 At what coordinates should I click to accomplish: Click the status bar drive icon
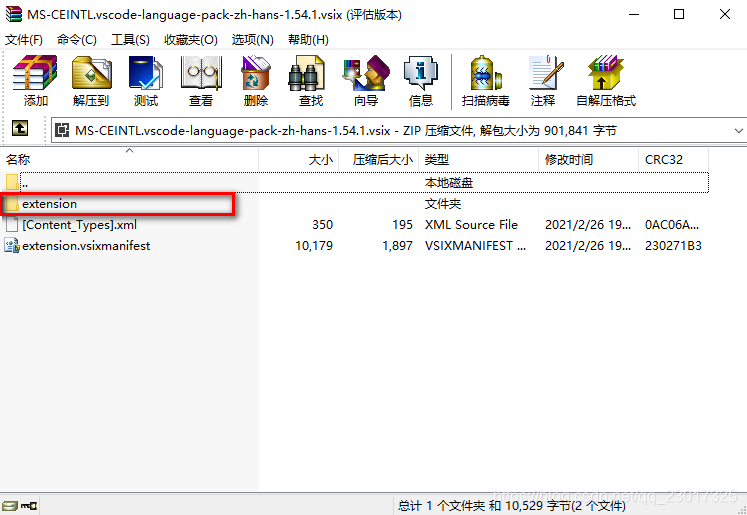9,505
